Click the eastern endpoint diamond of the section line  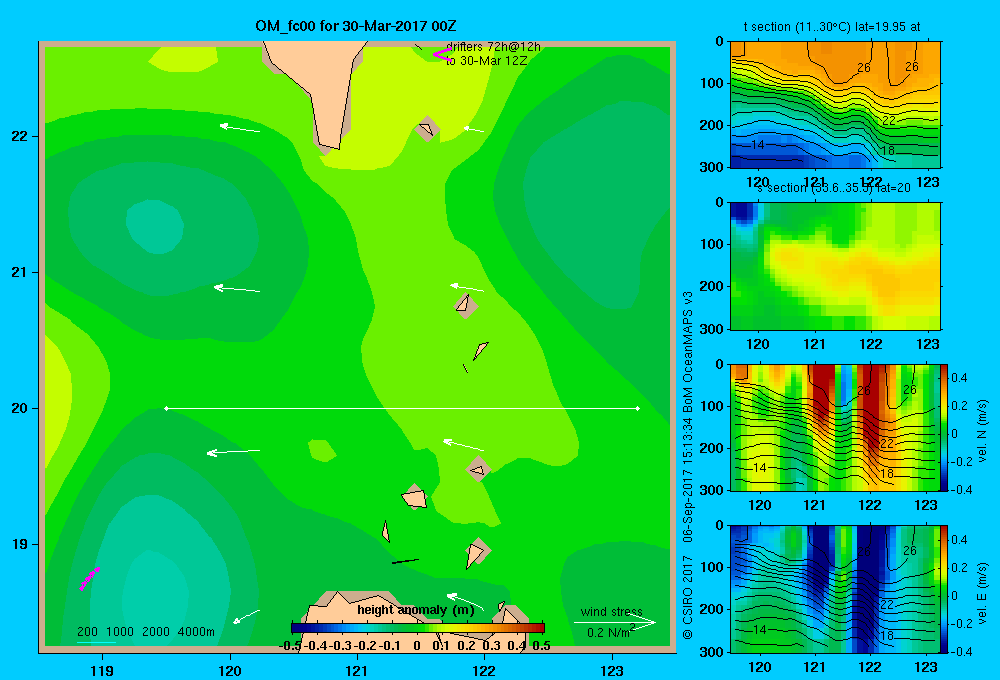pyautogui.click(x=637, y=408)
